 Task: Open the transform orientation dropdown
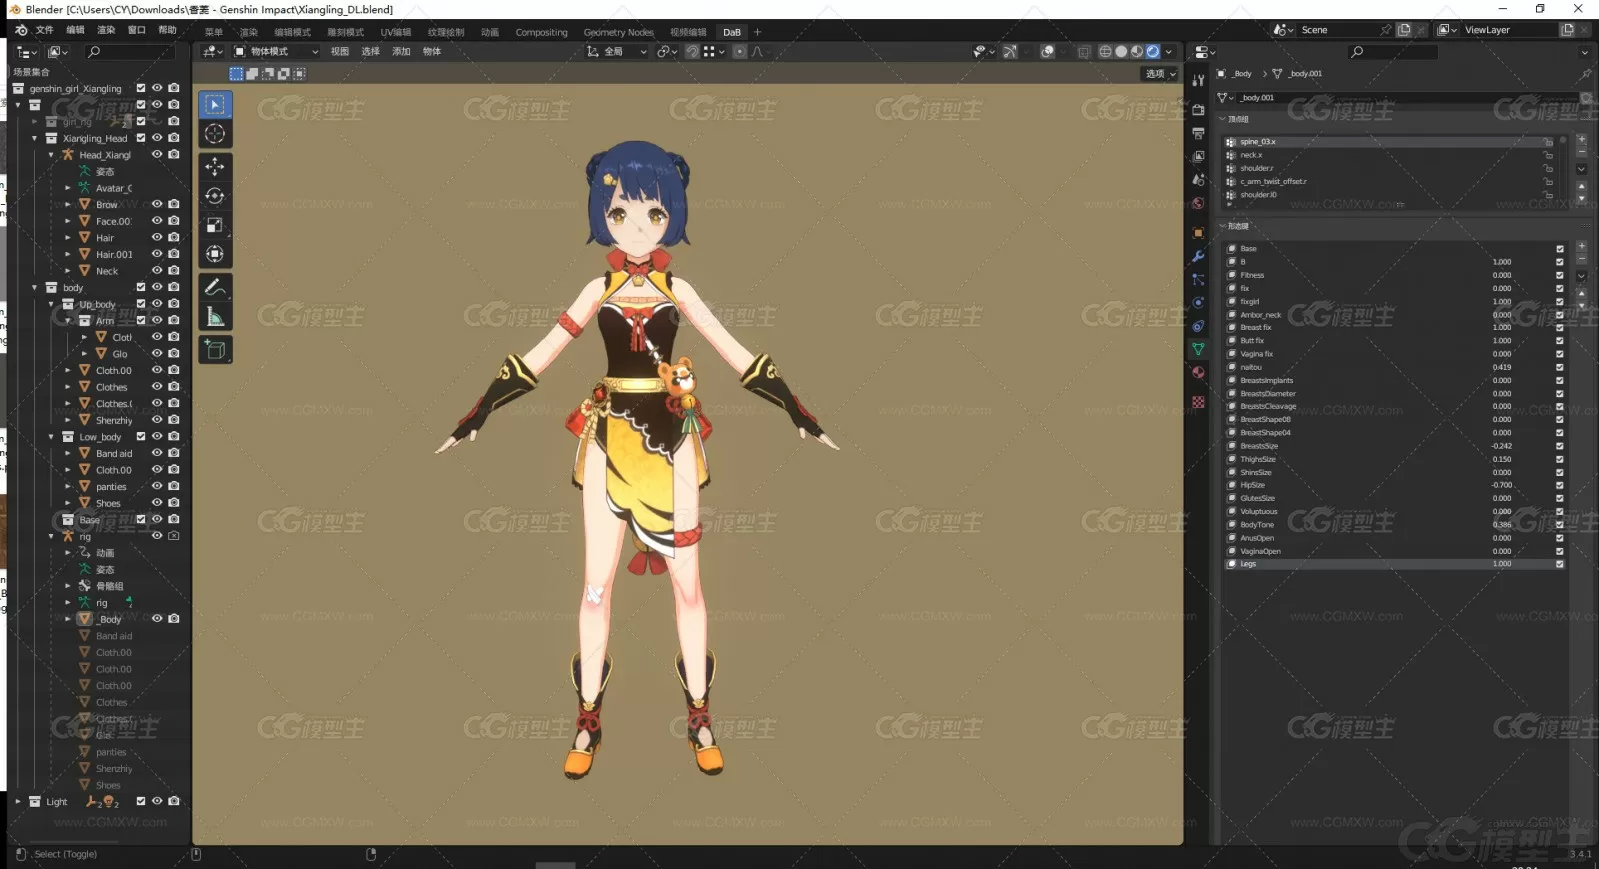pyautogui.click(x=617, y=52)
